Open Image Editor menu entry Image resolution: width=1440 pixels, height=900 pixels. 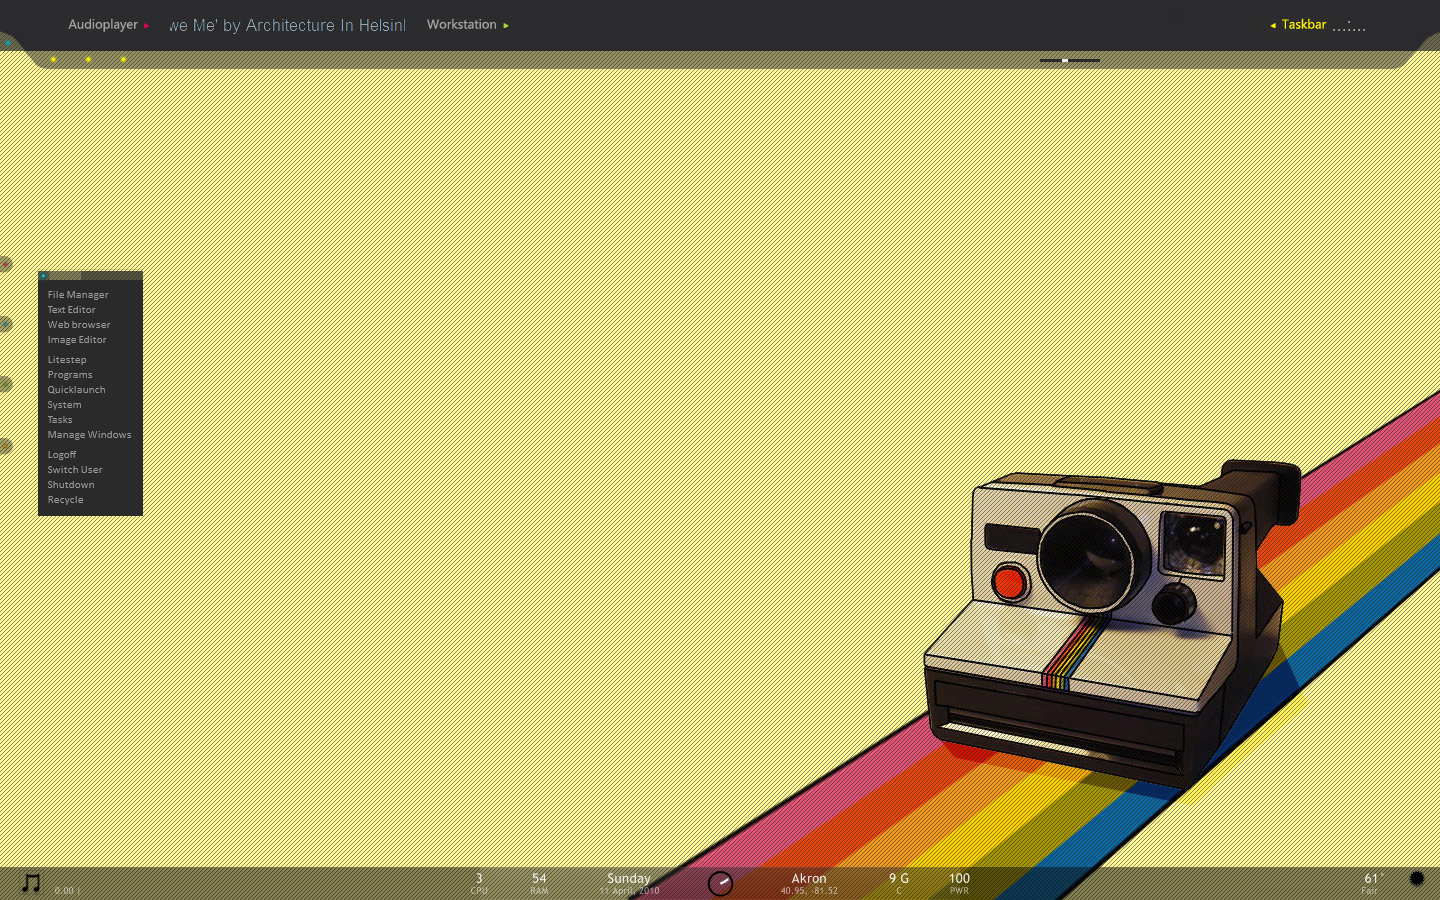tap(77, 339)
